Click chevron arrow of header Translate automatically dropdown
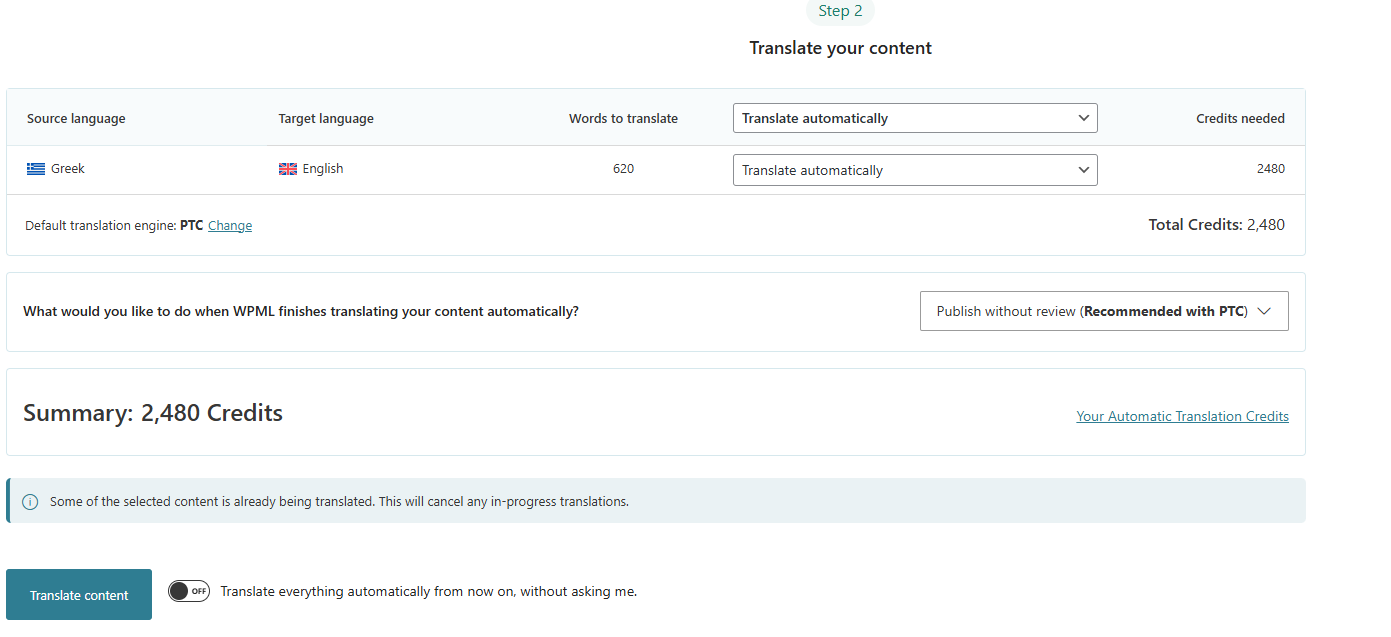1391x637 pixels. (1083, 118)
